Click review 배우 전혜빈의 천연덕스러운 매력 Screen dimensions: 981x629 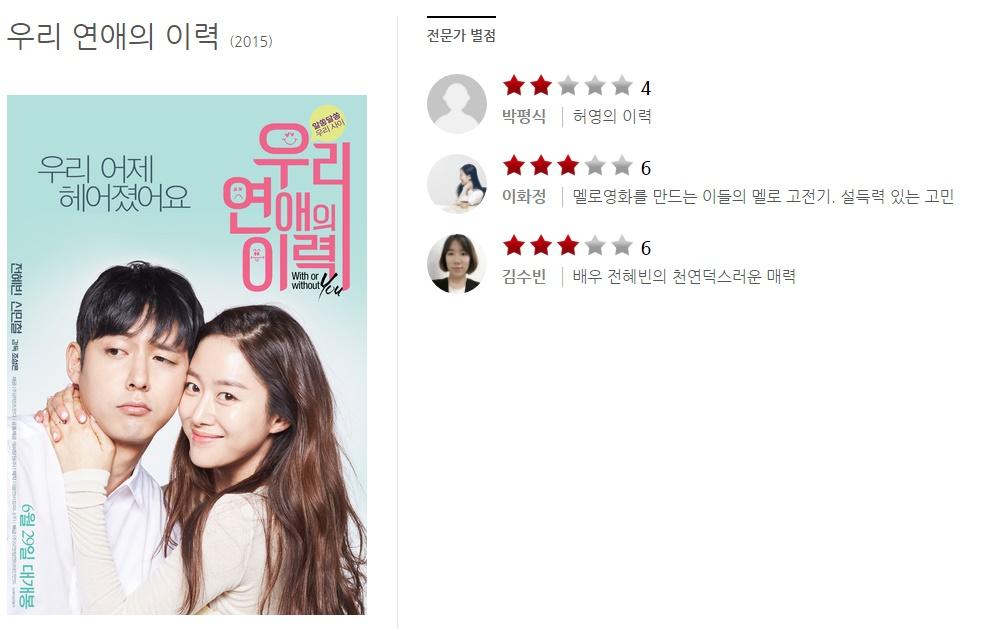coord(684,276)
